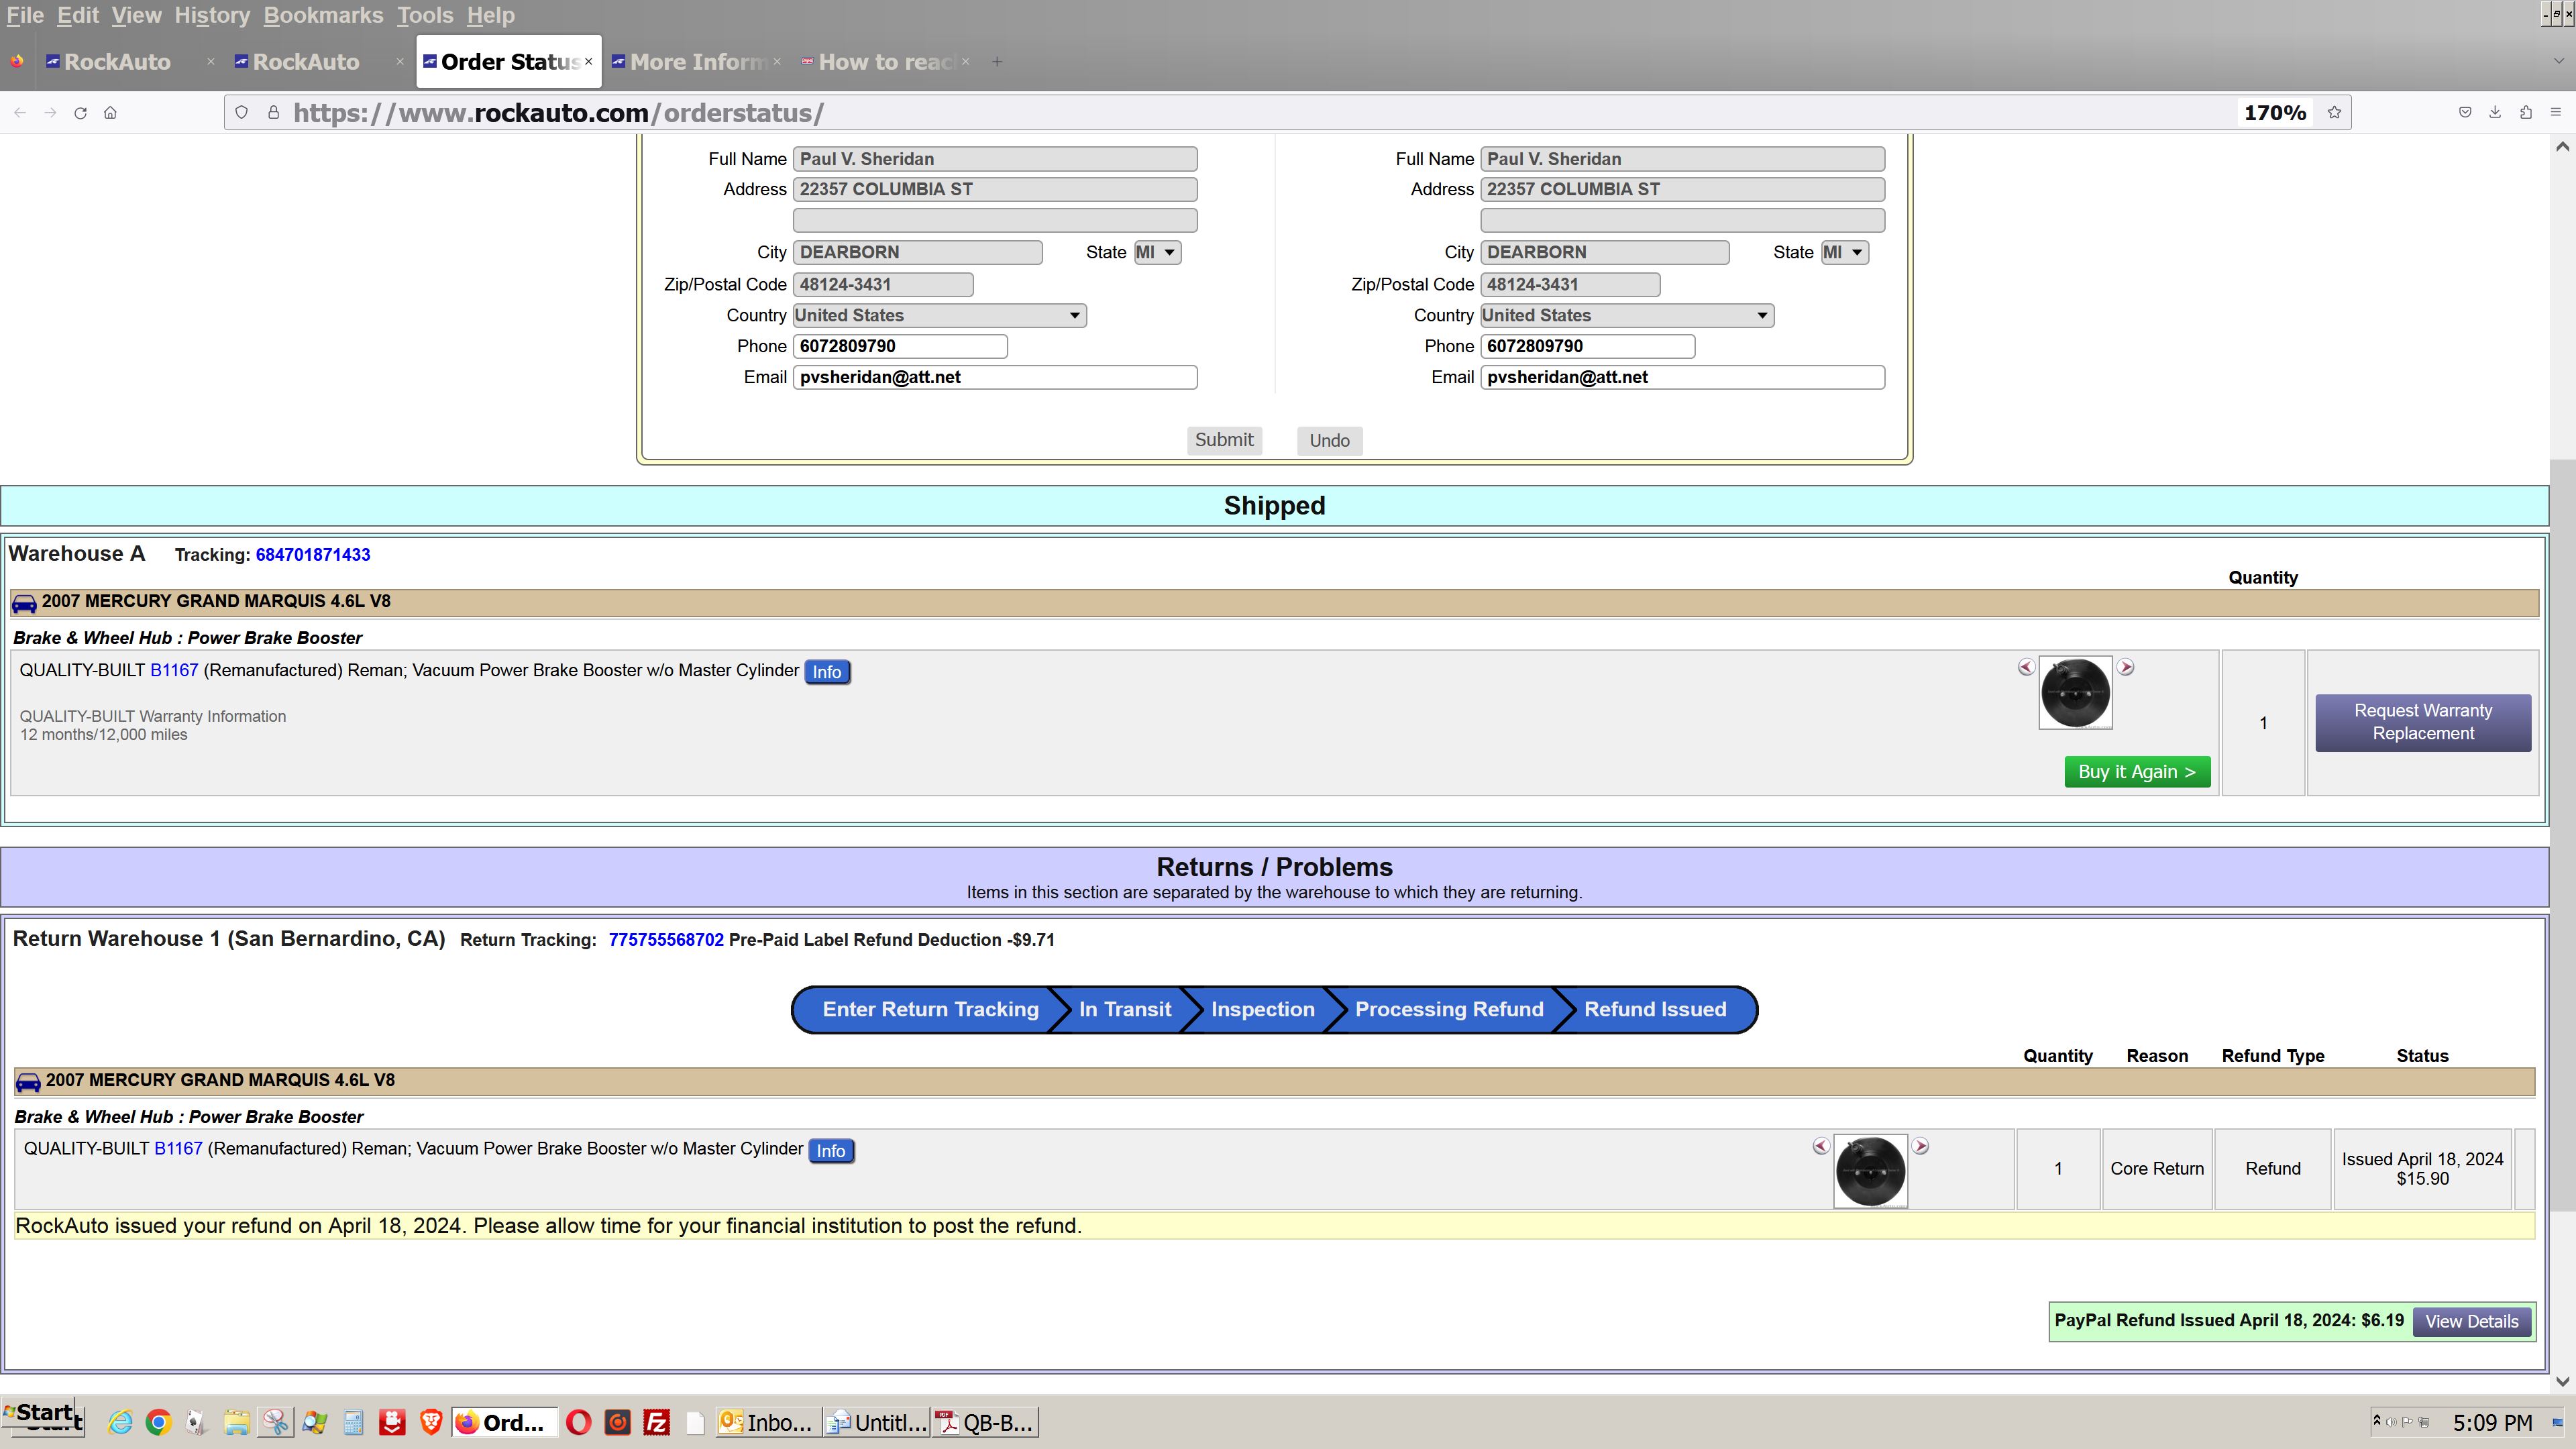
Task: Reload the page with the refresh icon
Action: pyautogui.click(x=80, y=113)
